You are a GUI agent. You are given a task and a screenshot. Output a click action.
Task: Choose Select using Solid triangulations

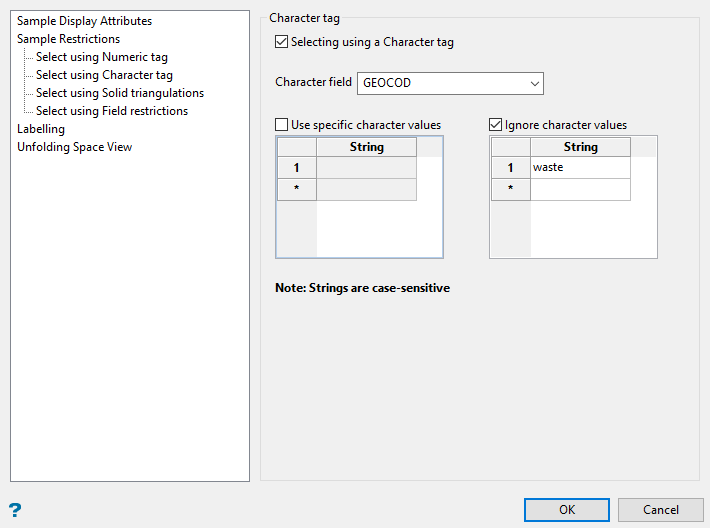tap(120, 93)
